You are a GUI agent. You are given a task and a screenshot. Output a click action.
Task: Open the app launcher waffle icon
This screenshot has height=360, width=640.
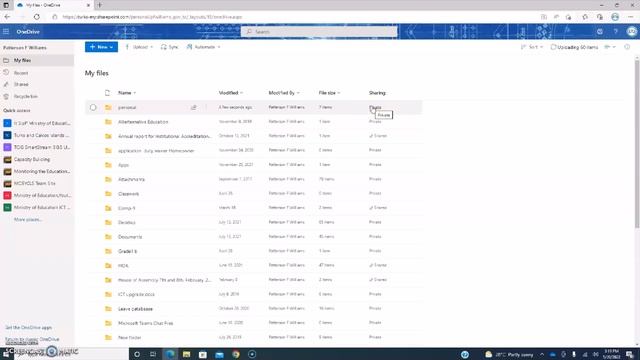[6, 31]
